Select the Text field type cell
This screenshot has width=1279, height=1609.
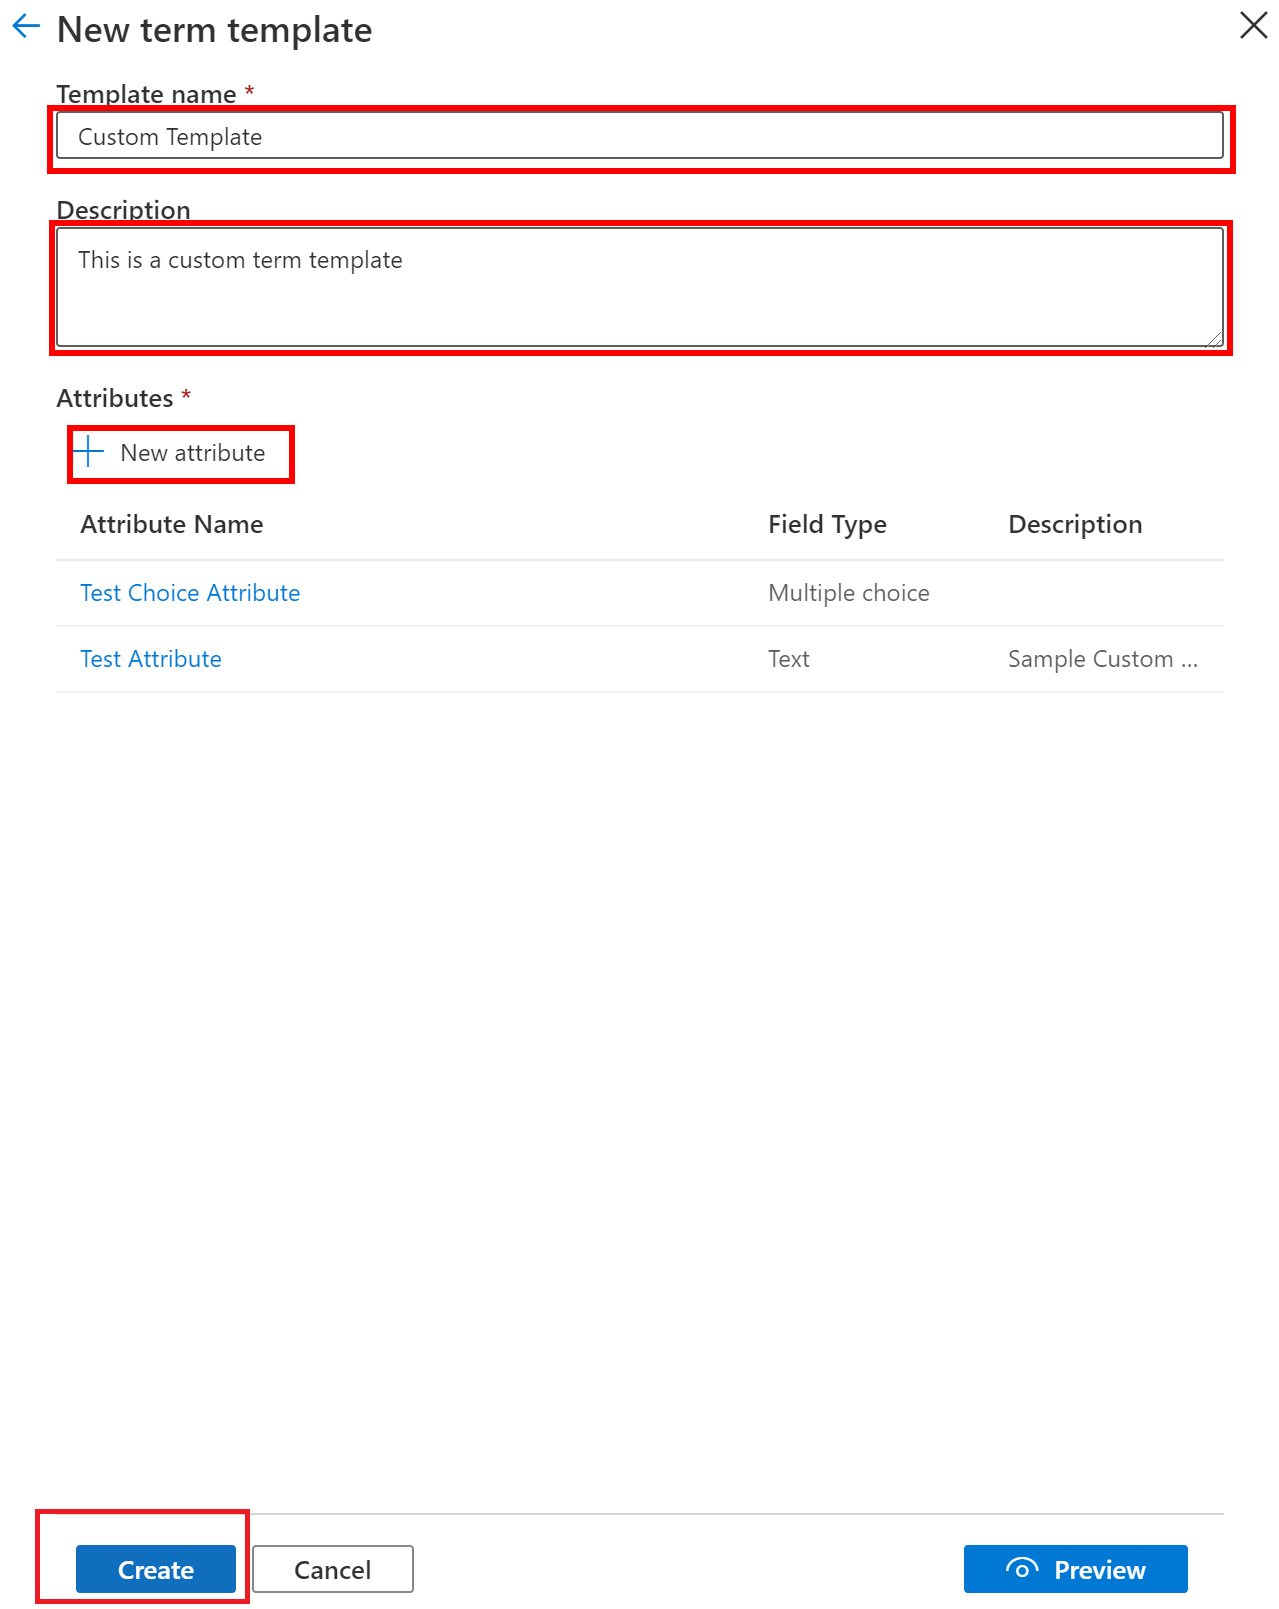(789, 659)
